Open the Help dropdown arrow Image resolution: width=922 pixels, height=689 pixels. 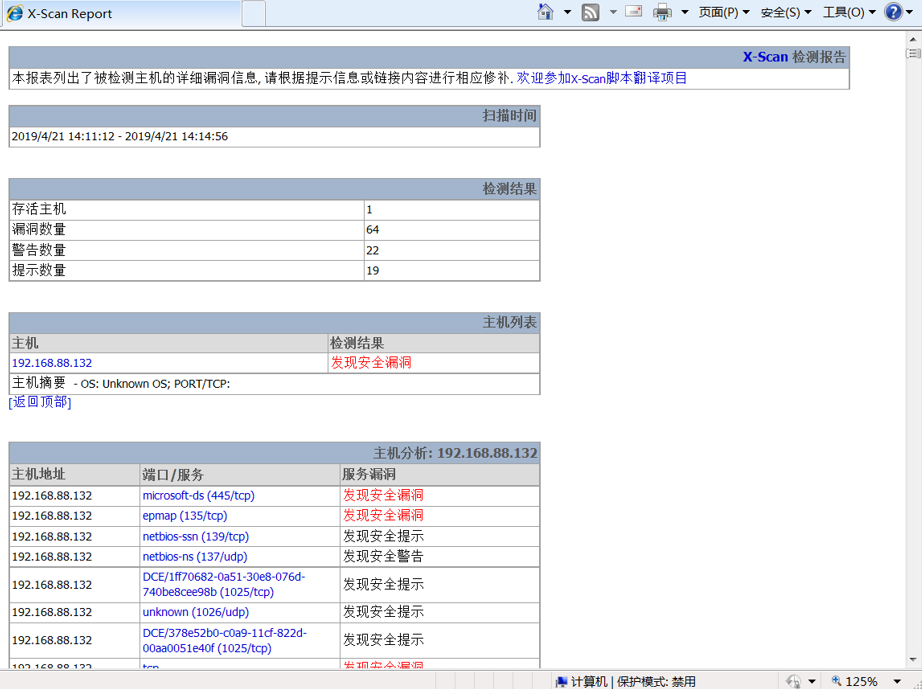[909, 12]
